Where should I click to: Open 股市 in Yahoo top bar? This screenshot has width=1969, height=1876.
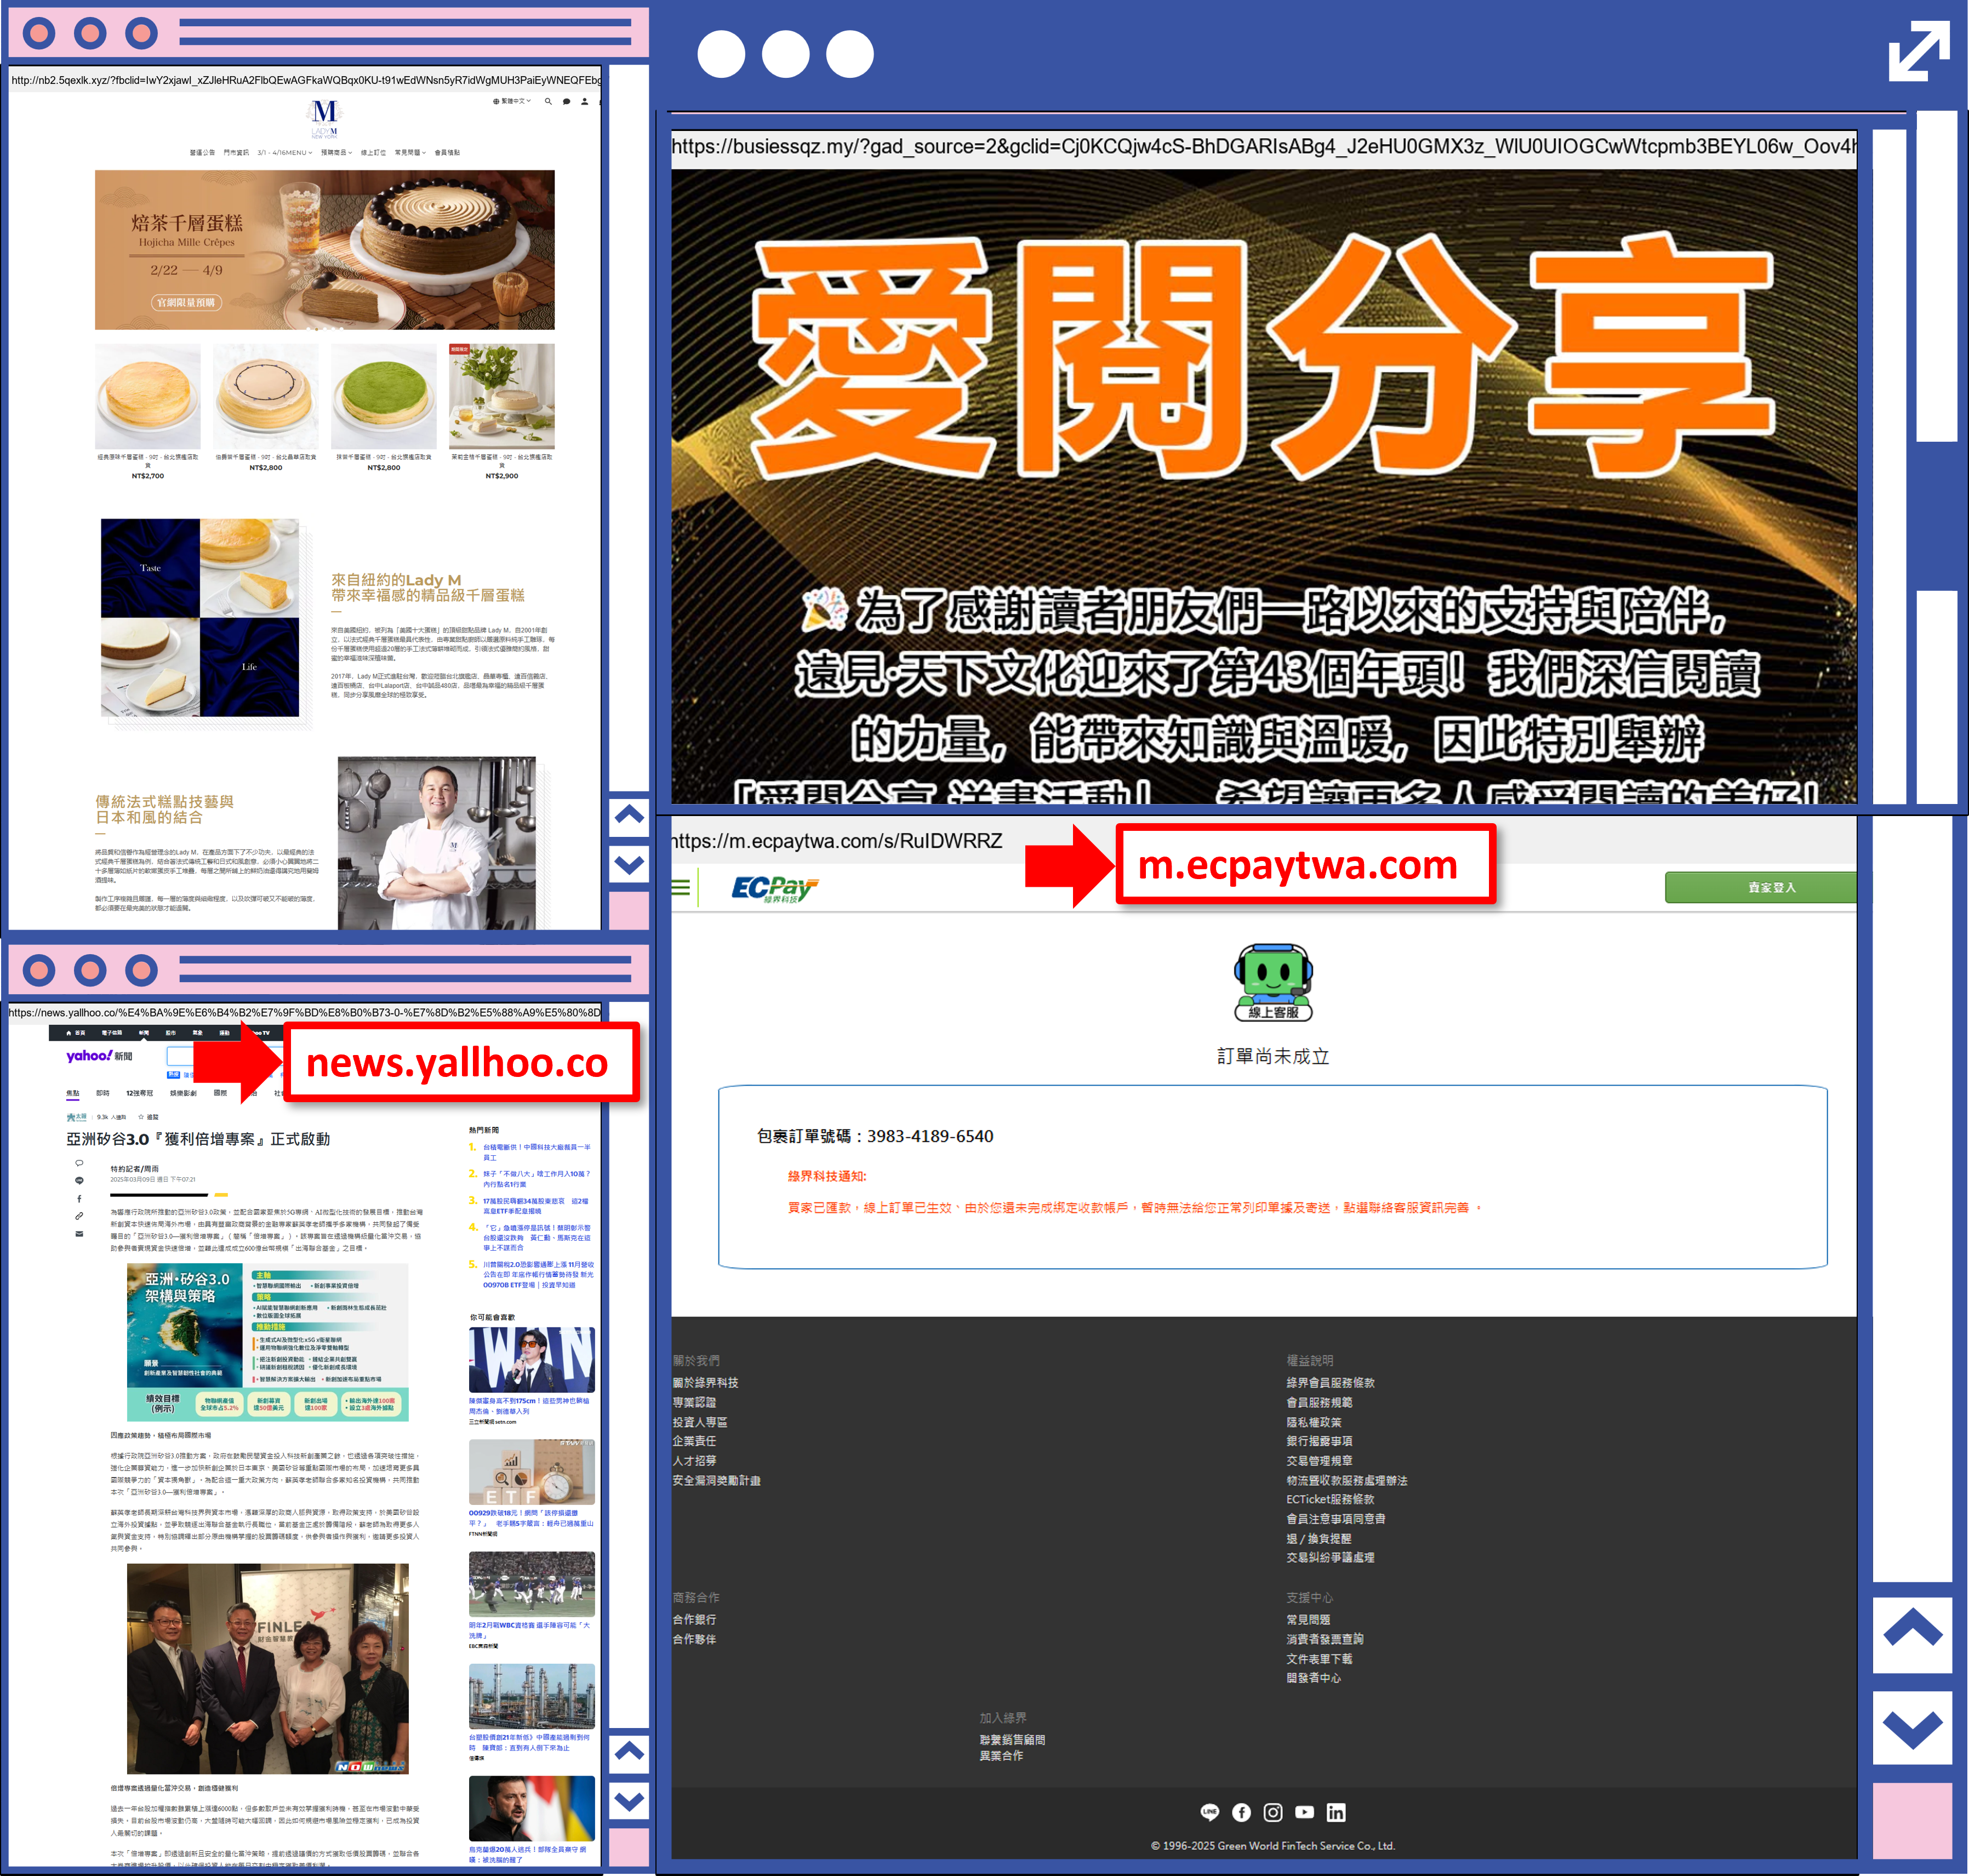pos(170,1032)
